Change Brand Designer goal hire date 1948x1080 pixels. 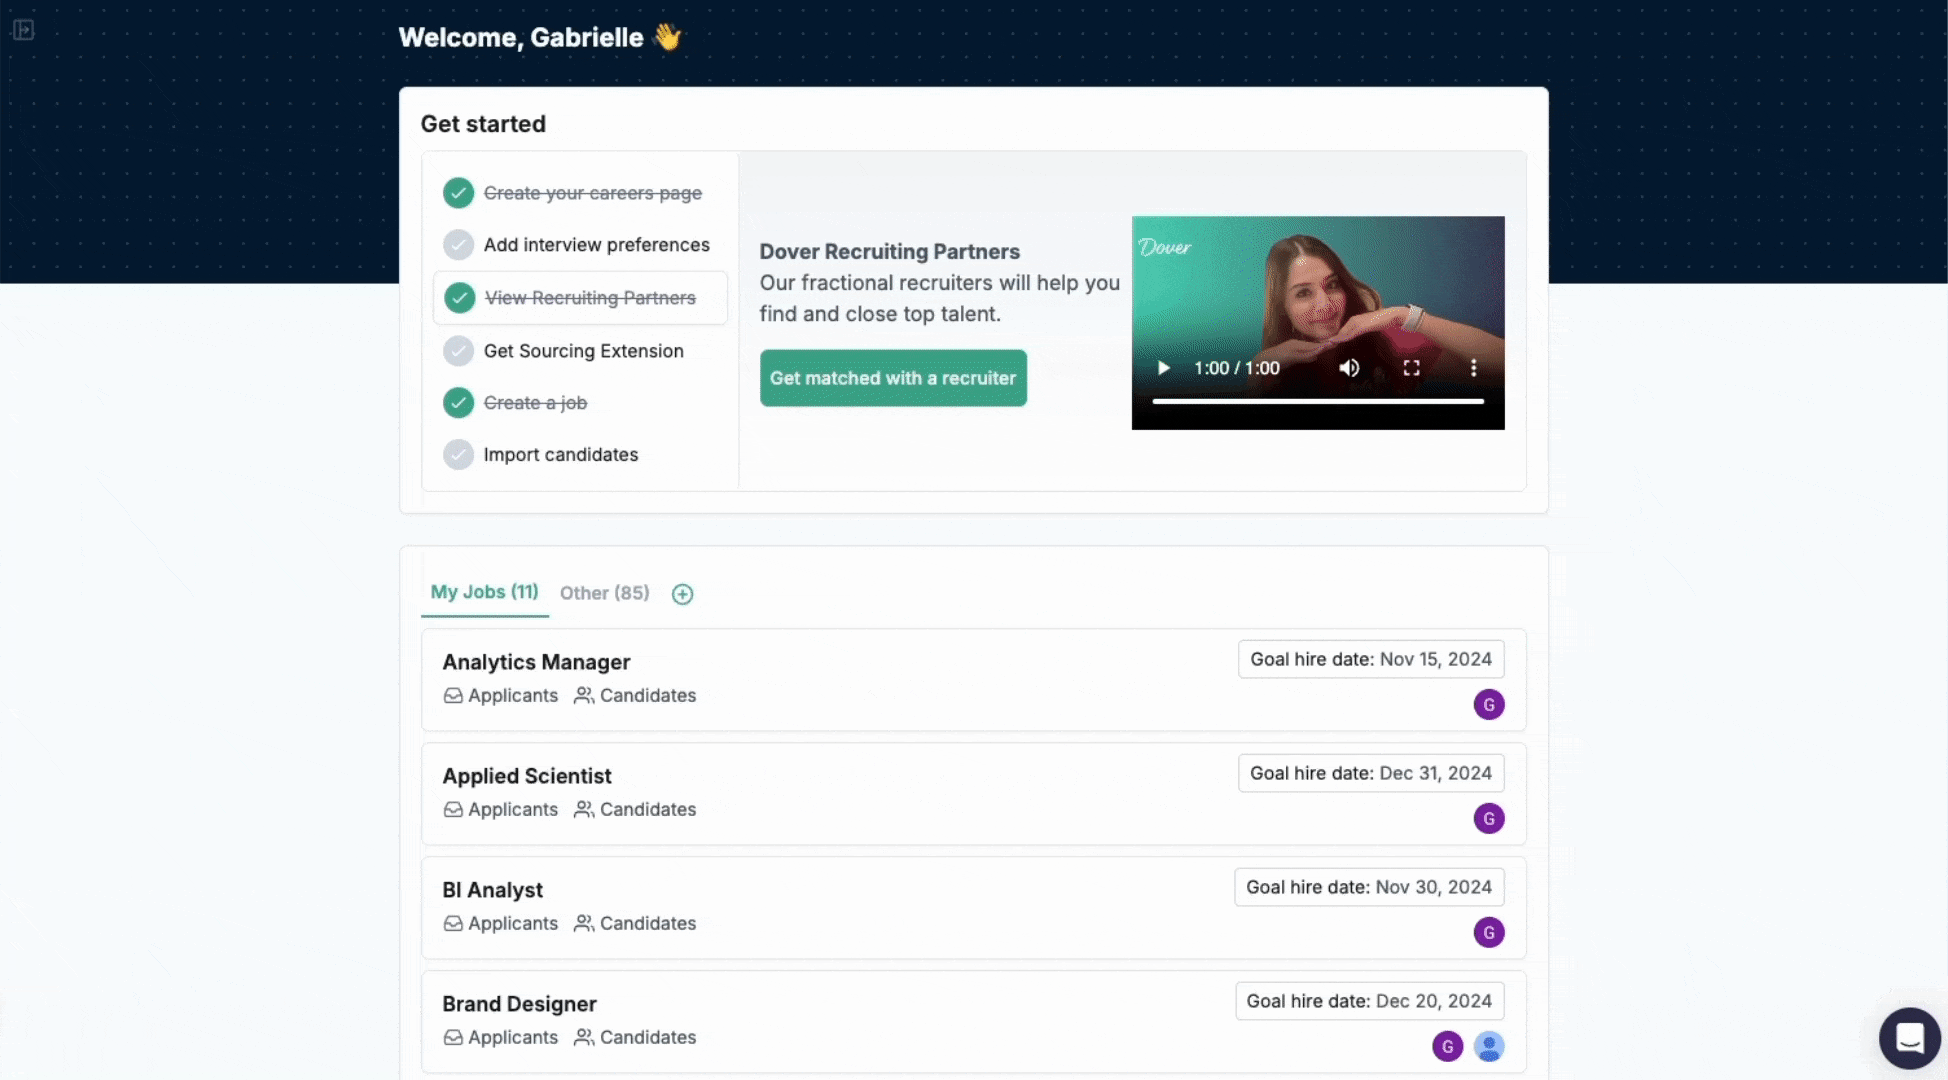pos(1368,1001)
